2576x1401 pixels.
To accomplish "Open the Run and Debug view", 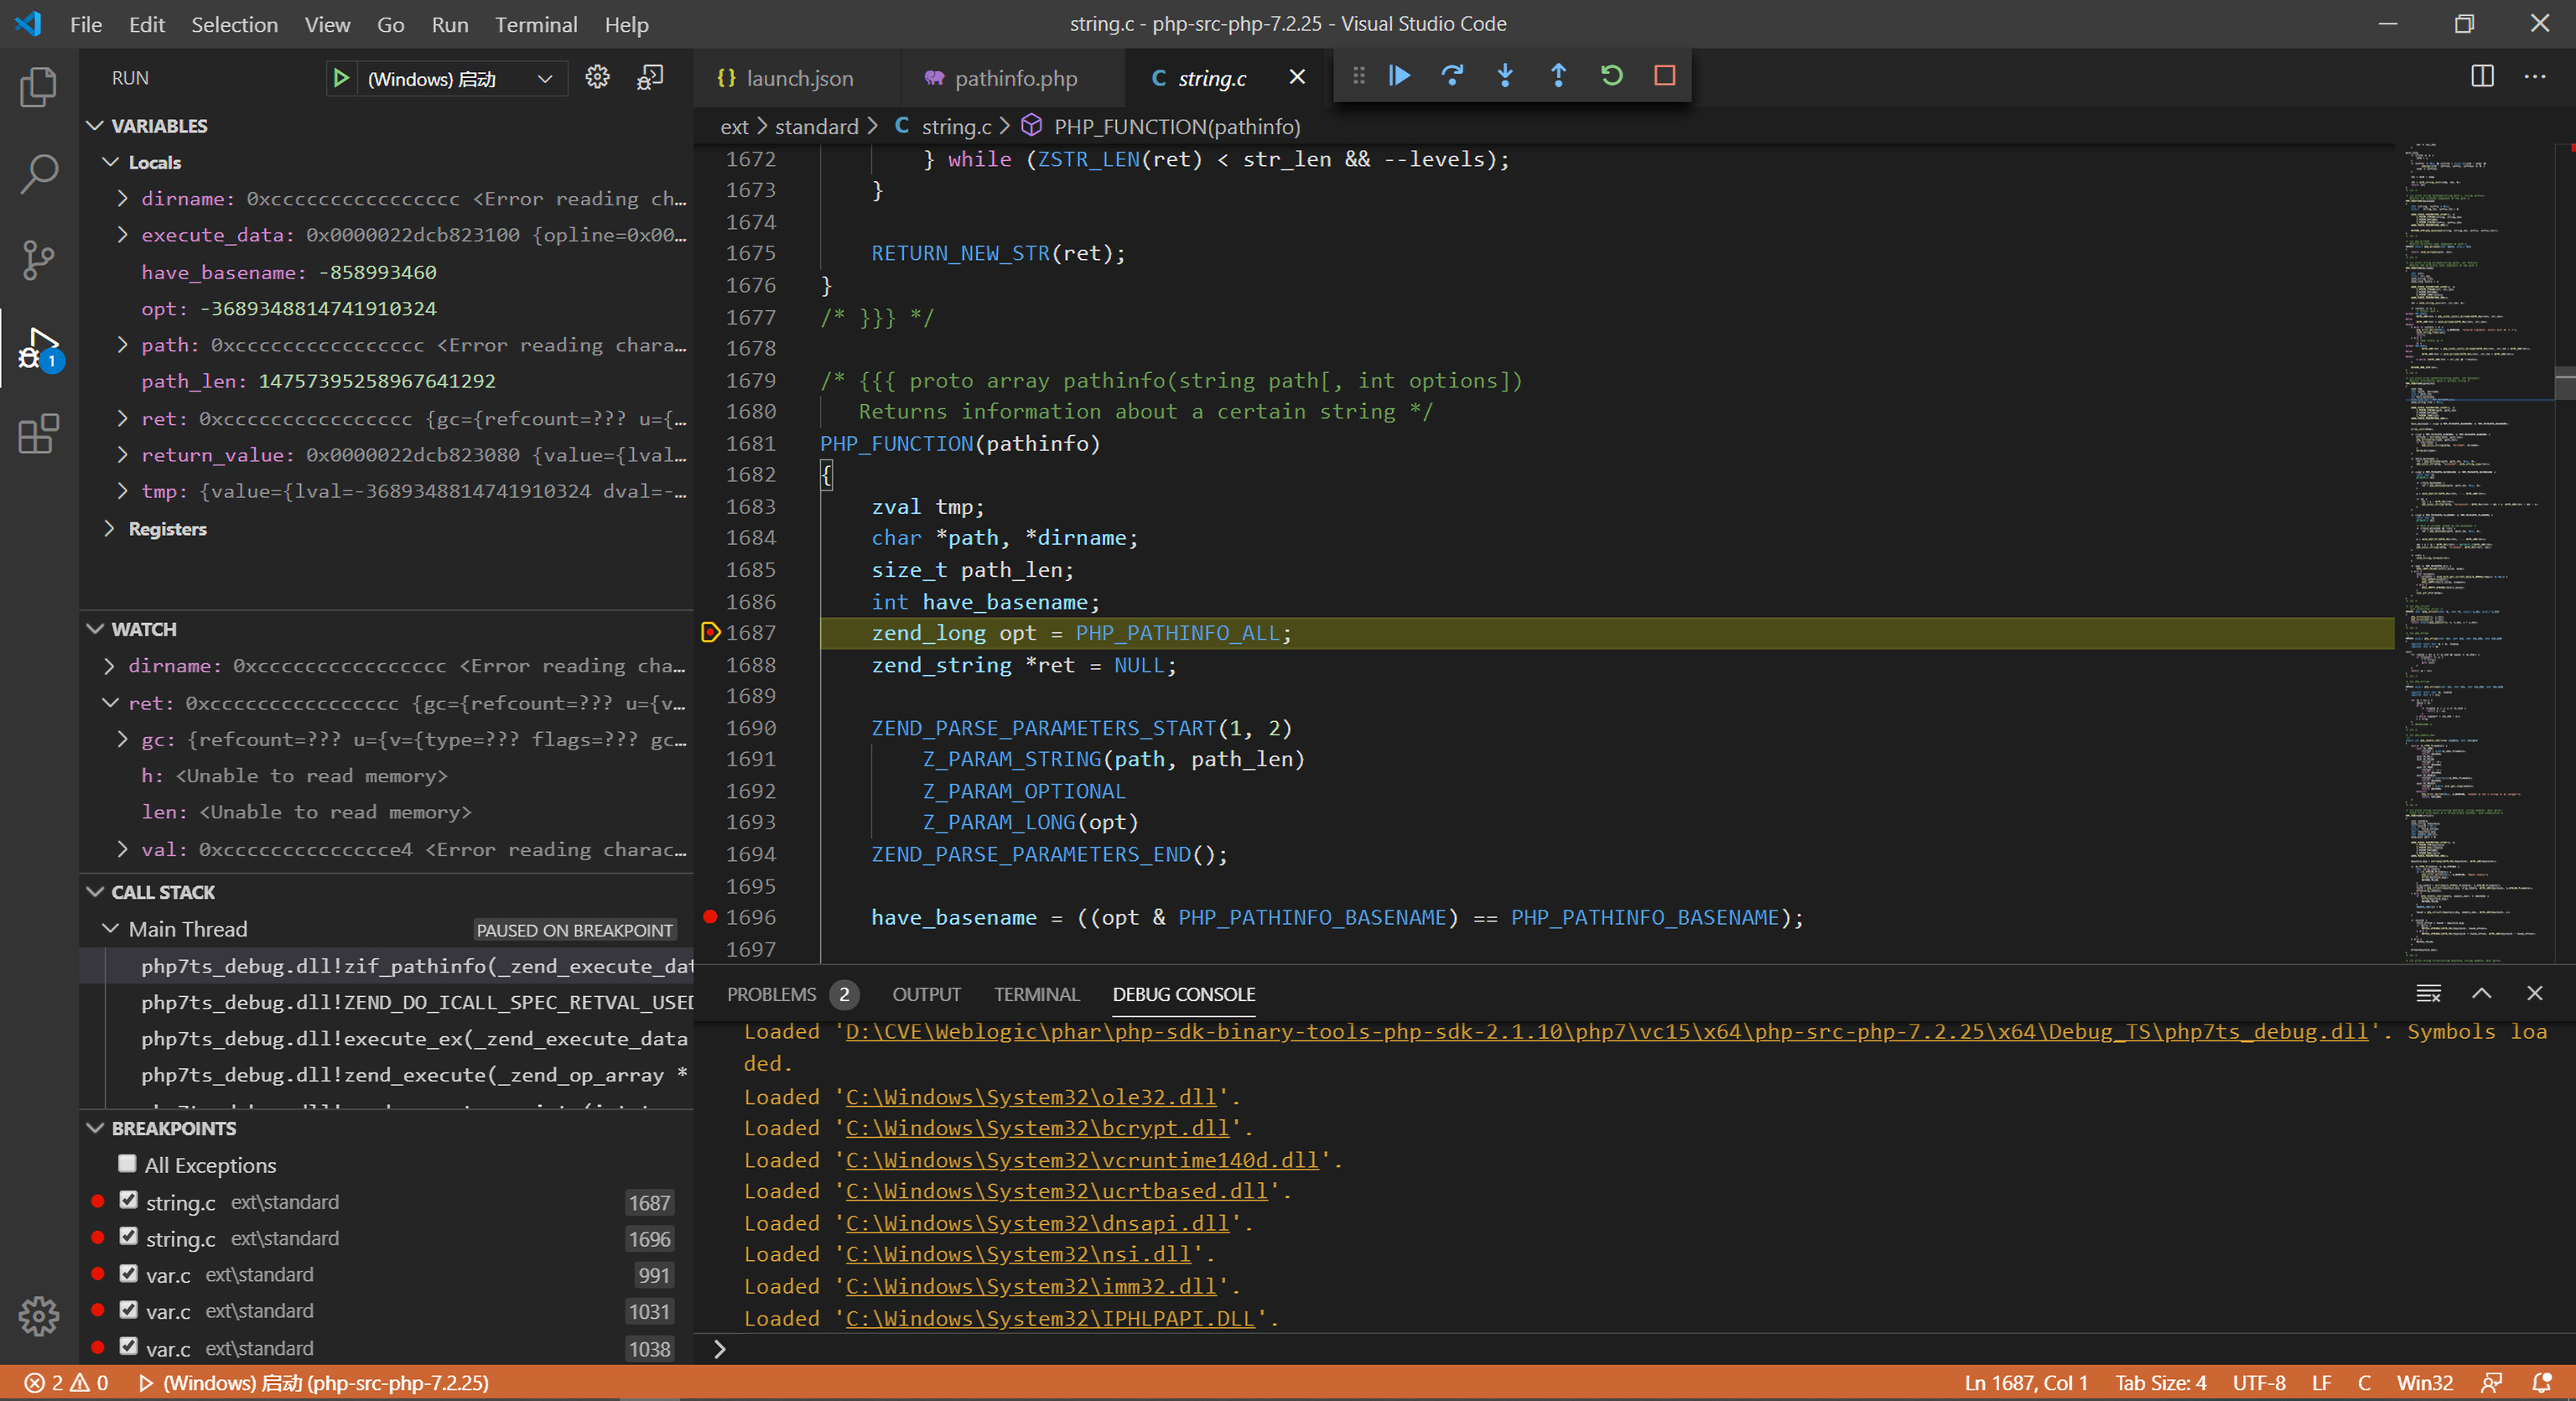I will coord(38,348).
